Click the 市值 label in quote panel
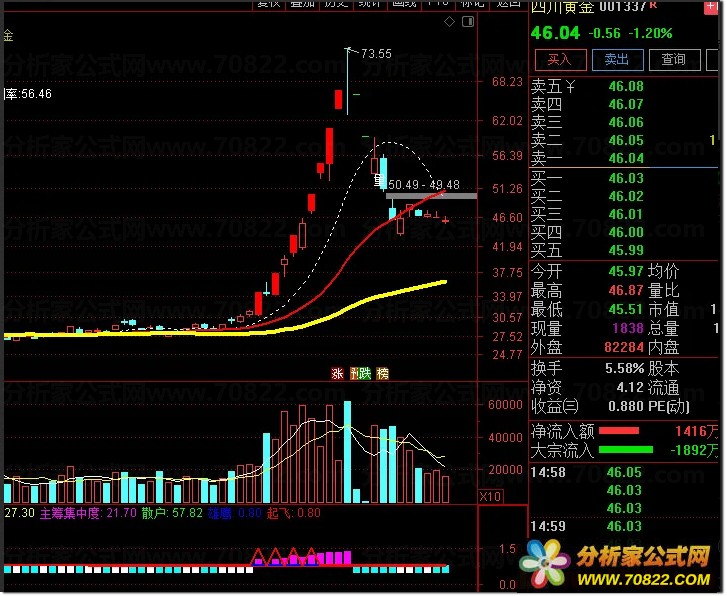Screen dimensions: 727x596 point(663,309)
